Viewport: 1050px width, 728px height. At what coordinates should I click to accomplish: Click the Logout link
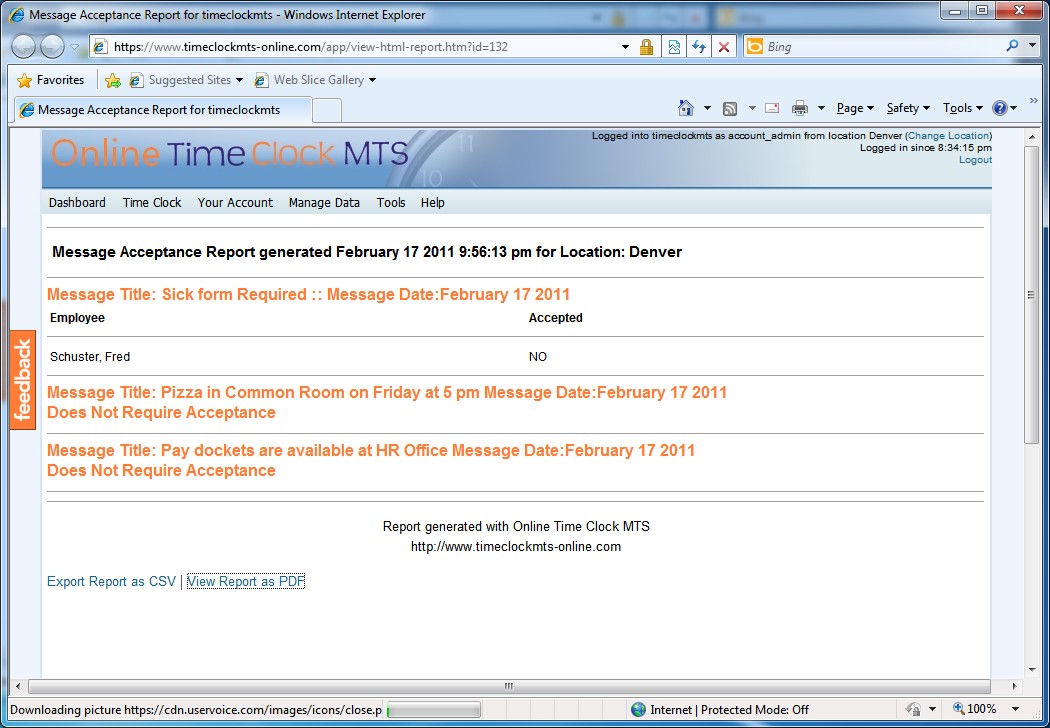975,159
